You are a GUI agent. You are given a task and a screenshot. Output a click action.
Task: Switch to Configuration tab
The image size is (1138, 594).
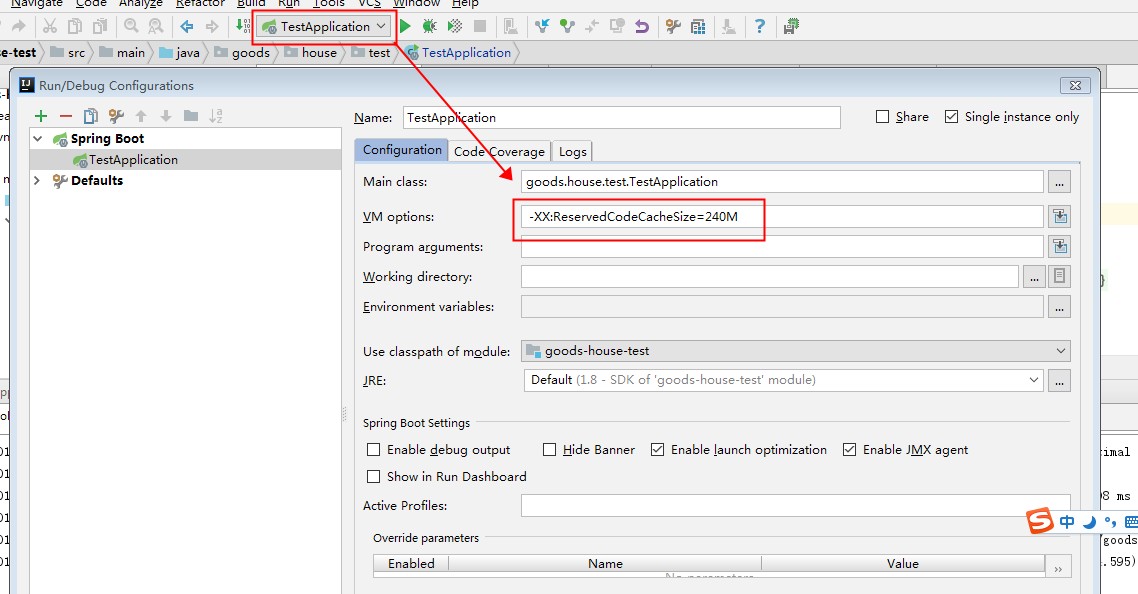pyautogui.click(x=401, y=150)
